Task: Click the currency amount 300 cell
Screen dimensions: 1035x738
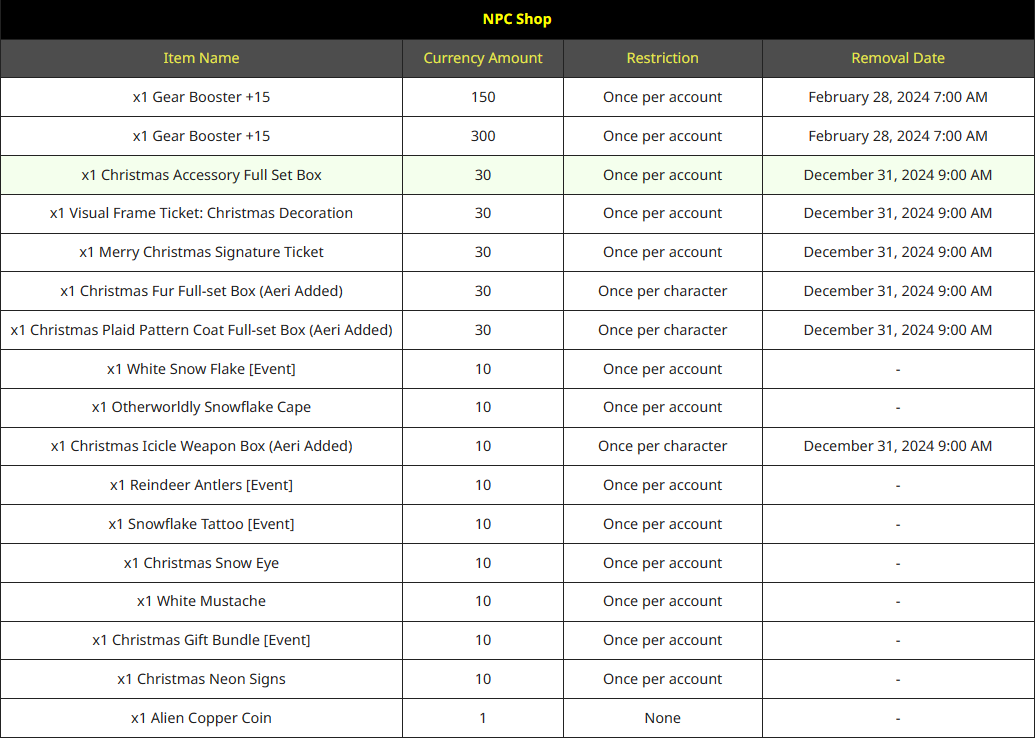Action: pos(483,136)
